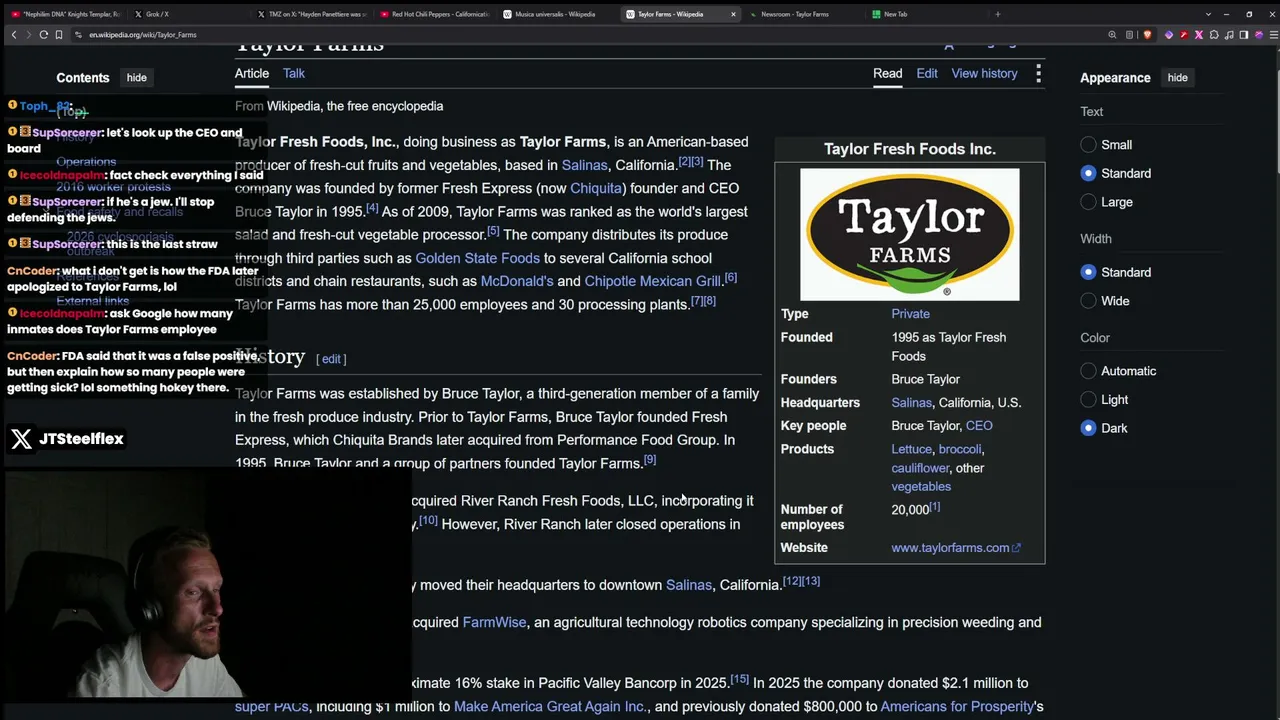
Task: Open Americans for Prosperity link
Action: pos(957,707)
